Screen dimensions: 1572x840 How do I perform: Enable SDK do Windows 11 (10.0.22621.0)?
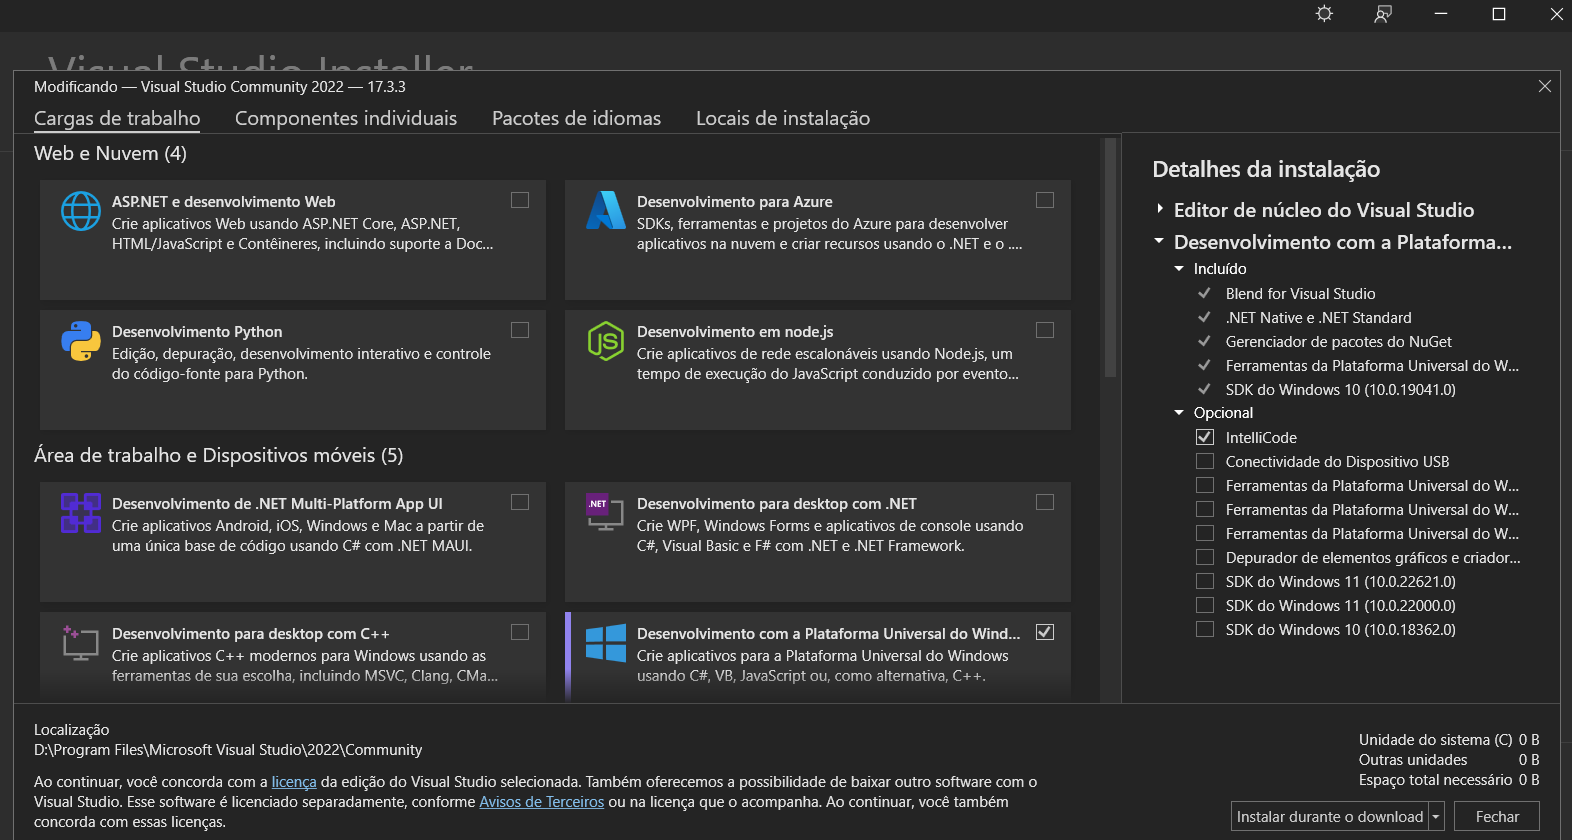click(1205, 581)
